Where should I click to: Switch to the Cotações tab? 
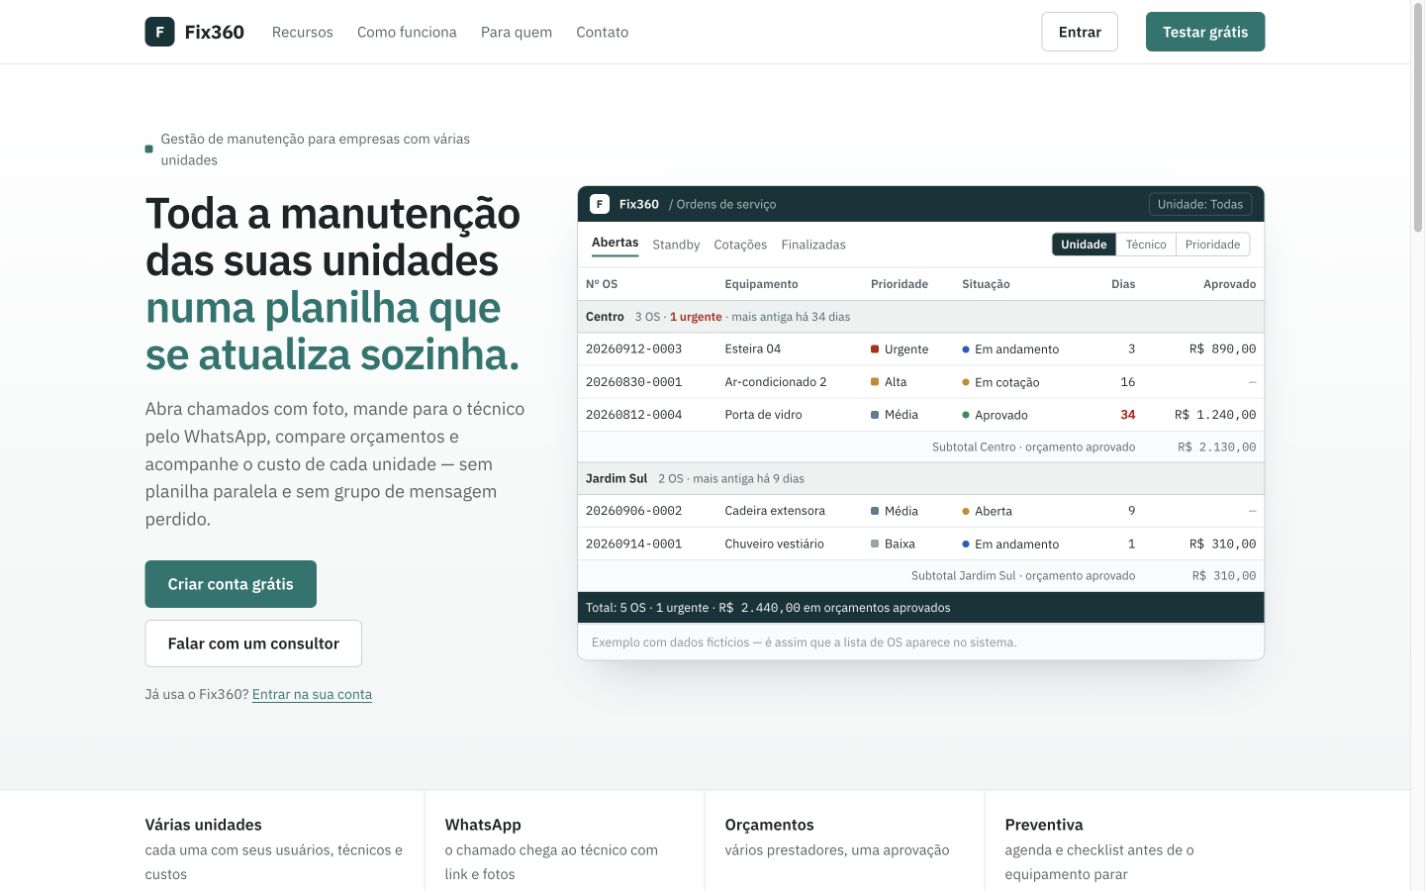pos(740,244)
